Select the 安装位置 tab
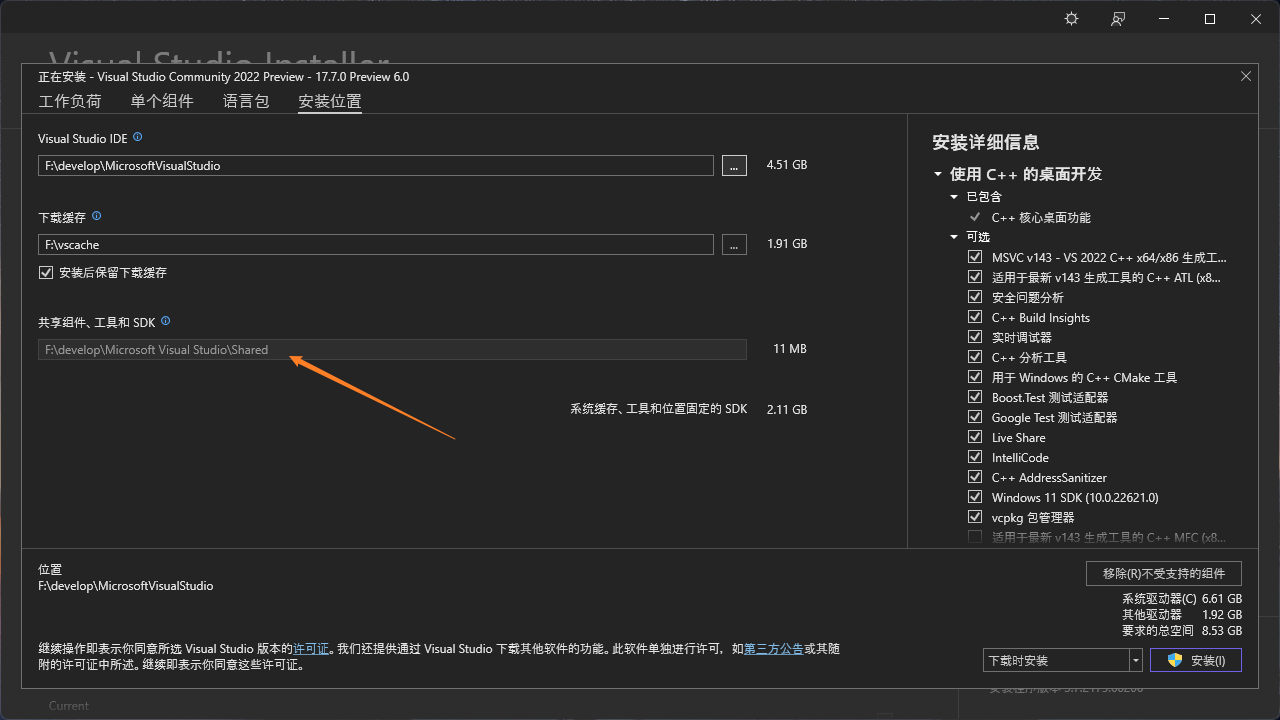Image resolution: width=1280 pixels, height=720 pixels. point(330,101)
